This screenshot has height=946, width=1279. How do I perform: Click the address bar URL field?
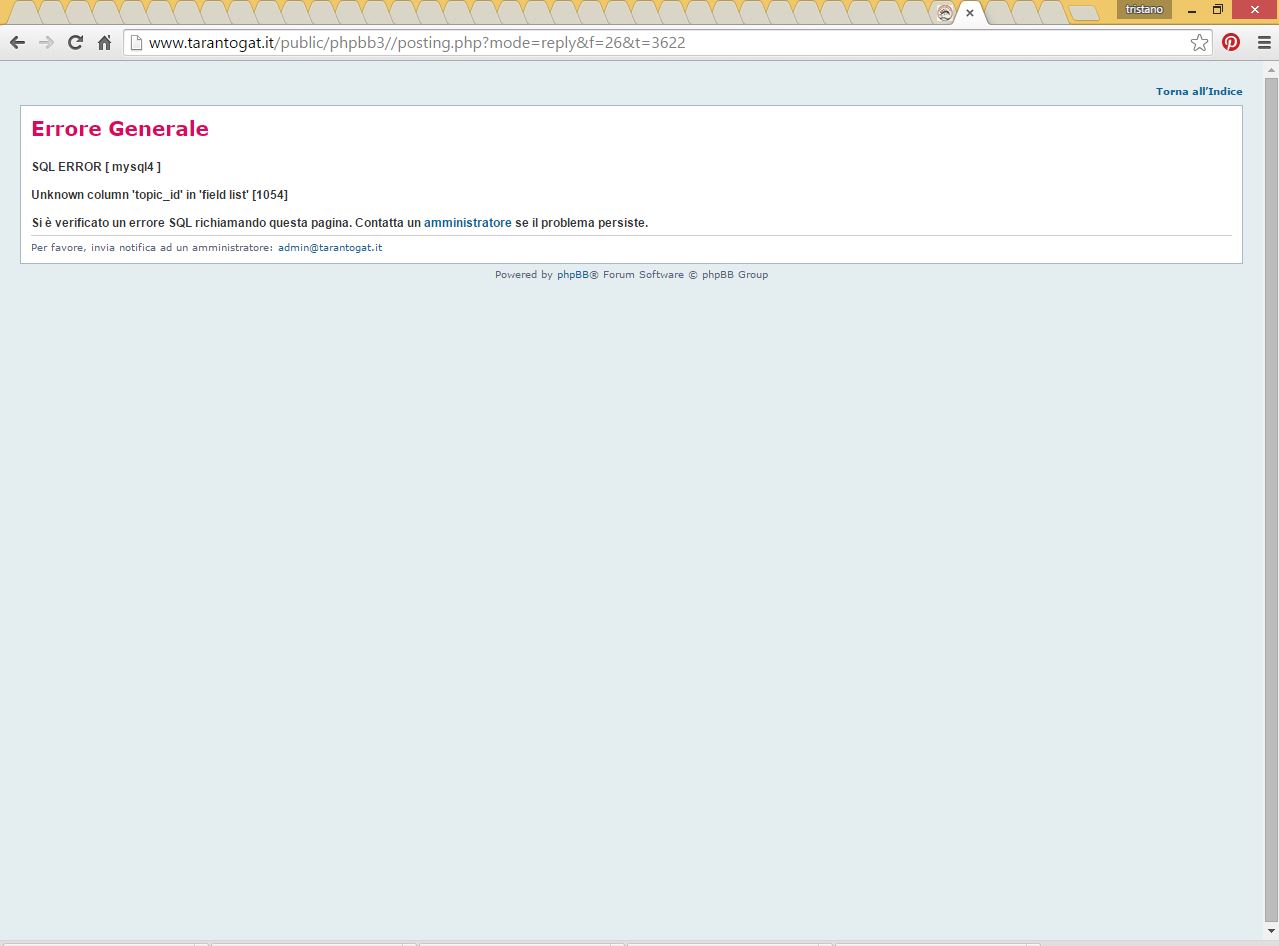660,43
